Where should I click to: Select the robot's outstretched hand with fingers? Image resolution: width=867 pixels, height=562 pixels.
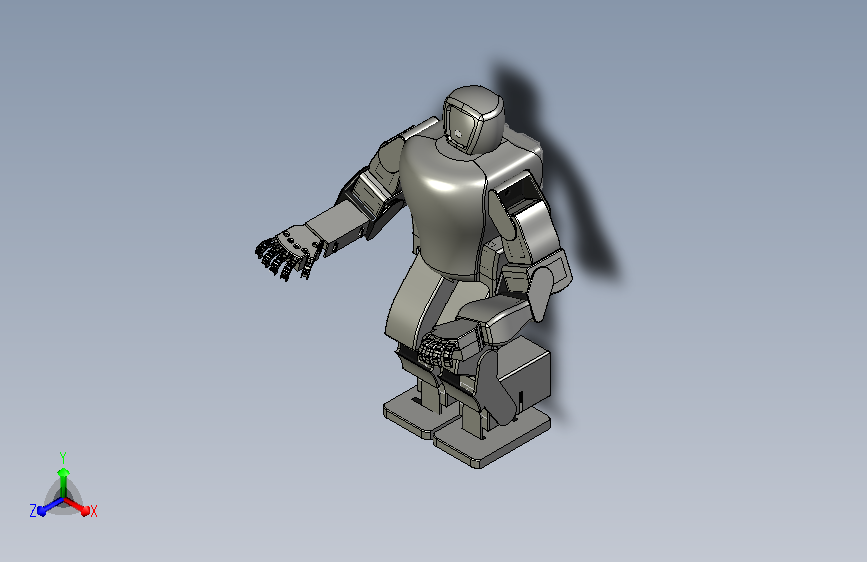point(288,252)
